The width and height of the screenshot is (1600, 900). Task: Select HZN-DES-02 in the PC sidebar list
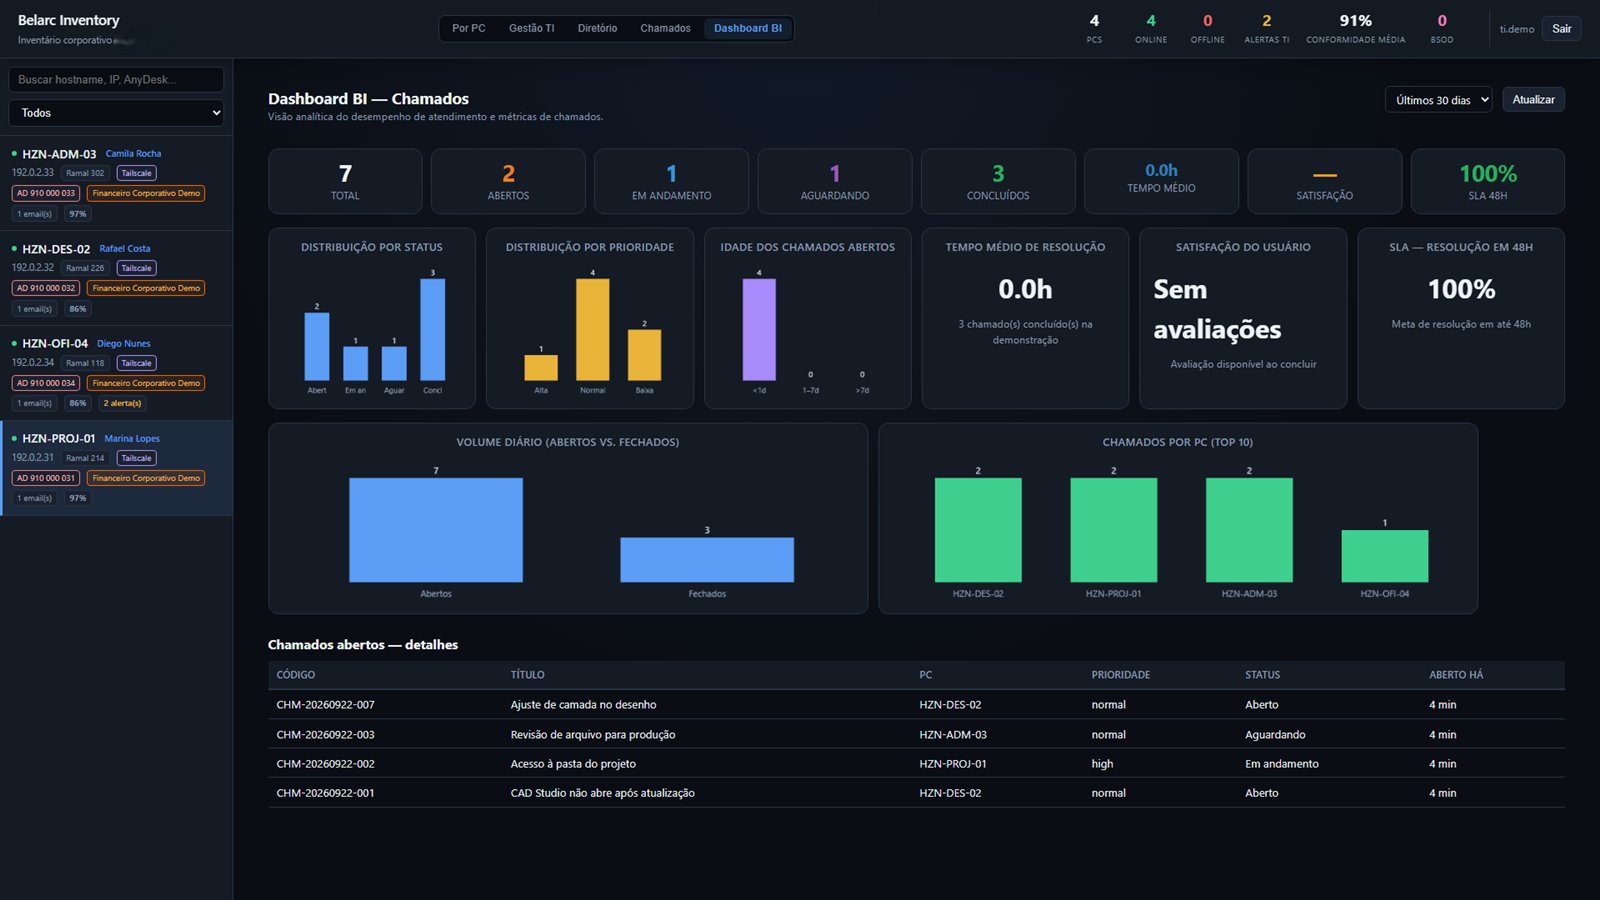(x=116, y=278)
